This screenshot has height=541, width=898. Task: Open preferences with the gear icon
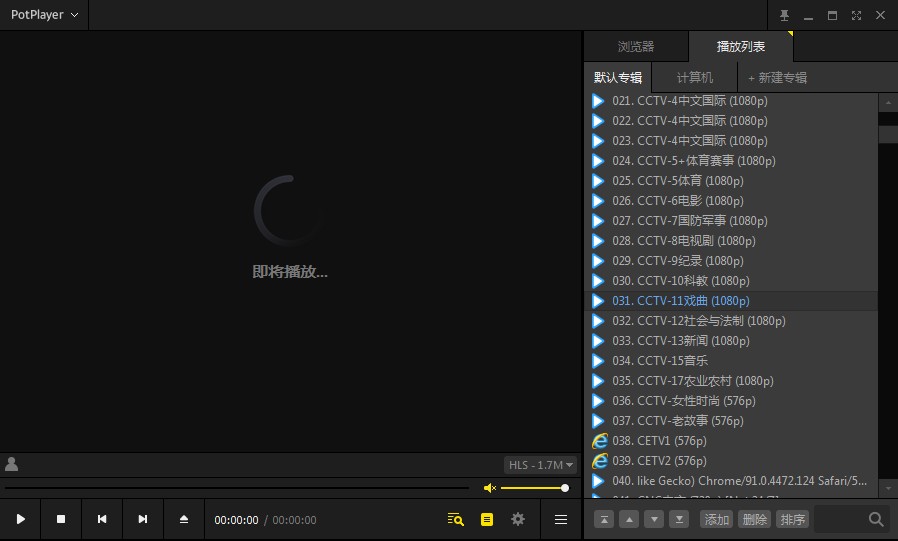click(x=518, y=519)
